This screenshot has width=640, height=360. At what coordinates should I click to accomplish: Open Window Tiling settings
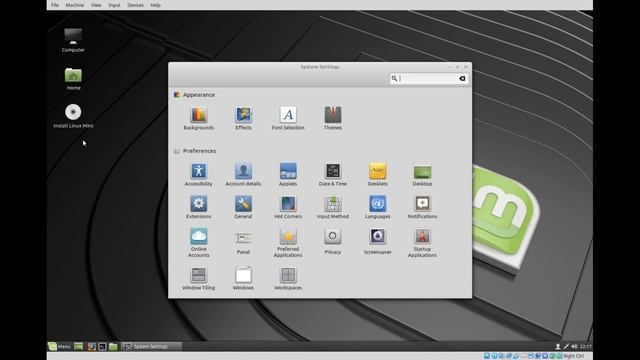[x=198, y=278]
